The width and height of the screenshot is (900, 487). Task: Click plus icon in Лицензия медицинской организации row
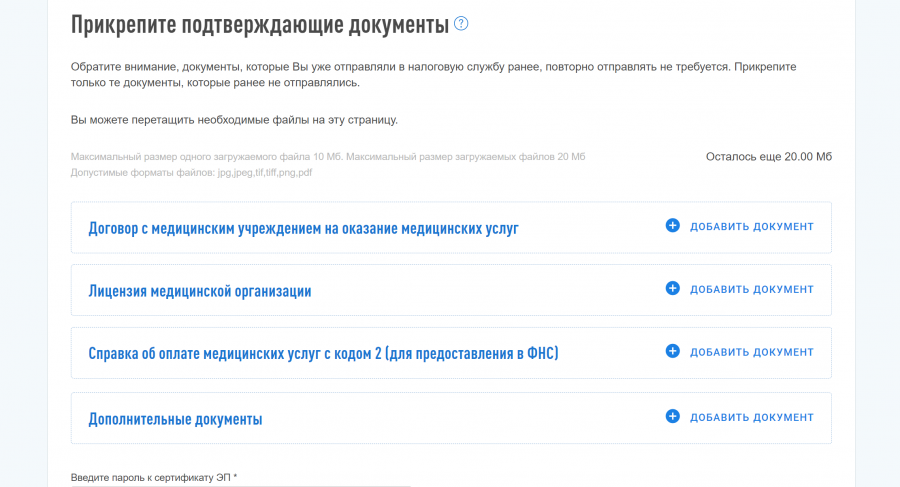click(x=672, y=289)
